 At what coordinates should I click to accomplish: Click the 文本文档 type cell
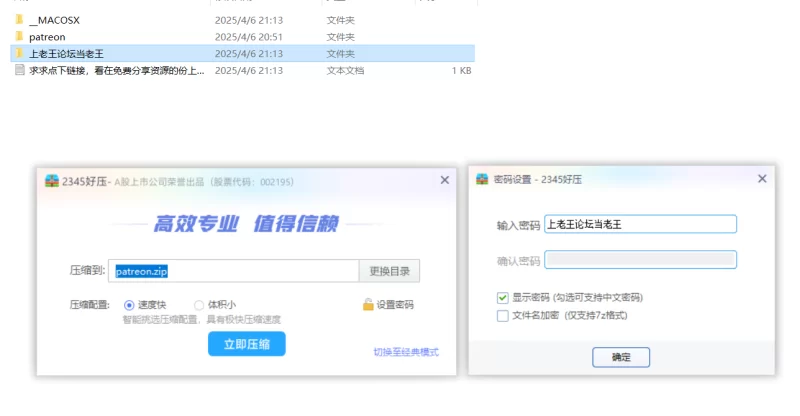click(345, 70)
